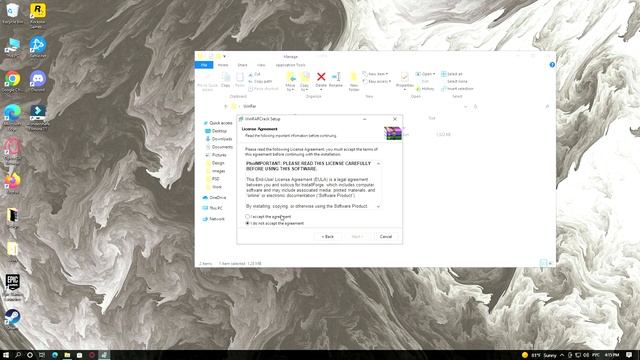The height and width of the screenshot is (360, 640).
Task: Click the Copy icon in Clipboard group
Action: click(x=226, y=79)
